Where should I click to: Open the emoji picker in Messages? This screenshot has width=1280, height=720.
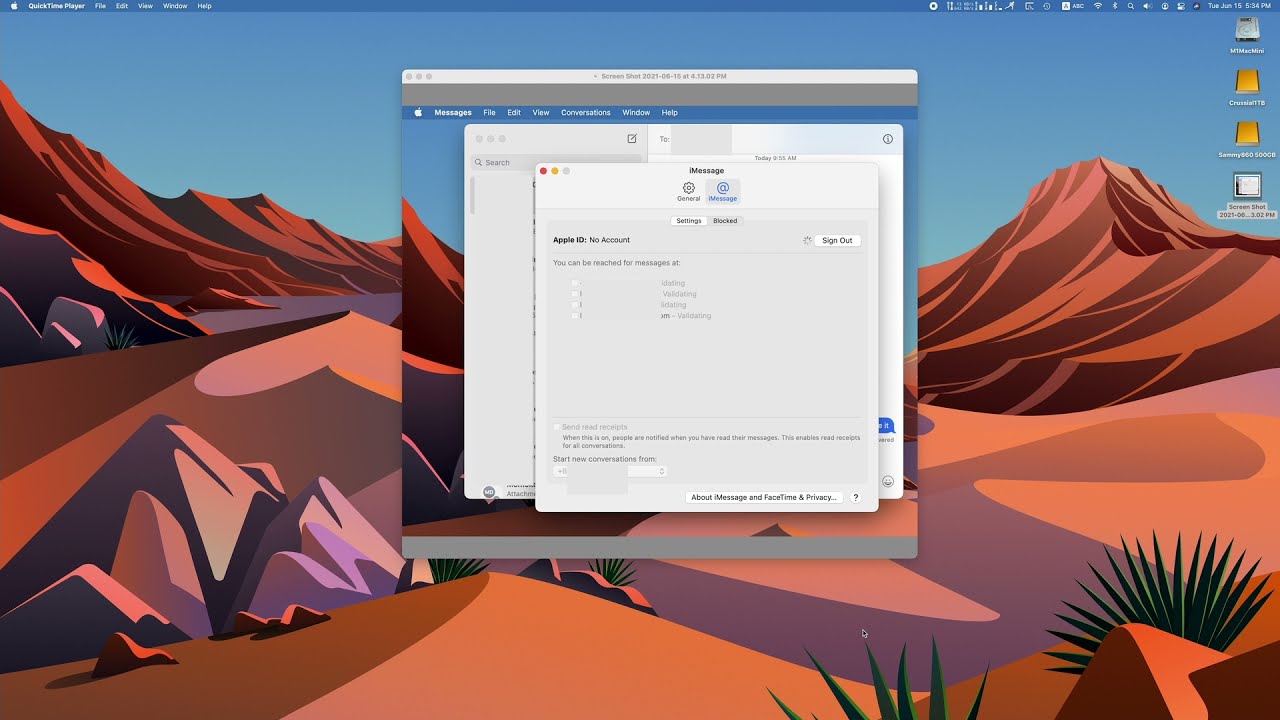888,481
